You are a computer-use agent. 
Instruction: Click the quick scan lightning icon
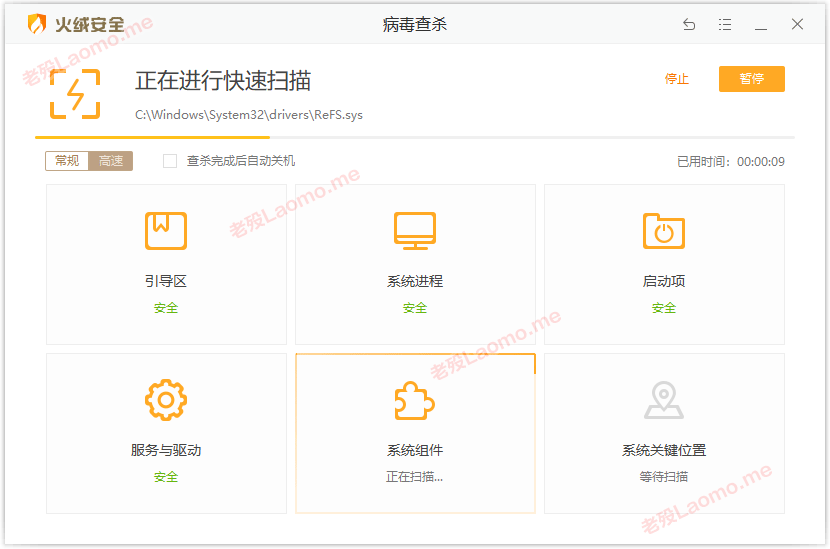pos(75,94)
